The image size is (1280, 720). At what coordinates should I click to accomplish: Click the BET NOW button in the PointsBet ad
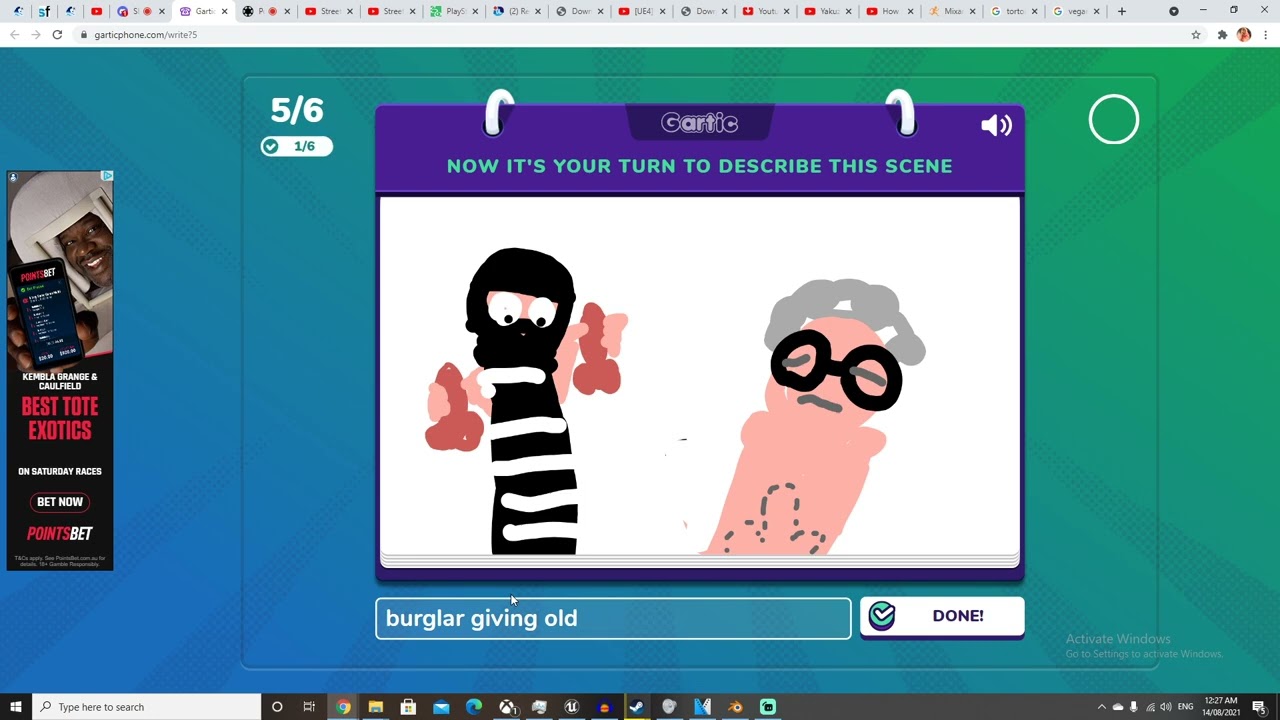coord(60,502)
